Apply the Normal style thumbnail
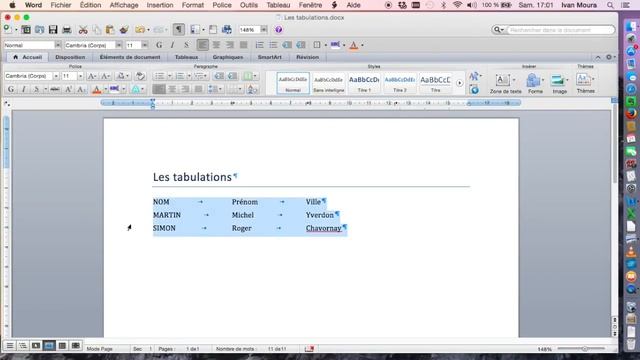The height and width of the screenshot is (360, 640). 293,83
